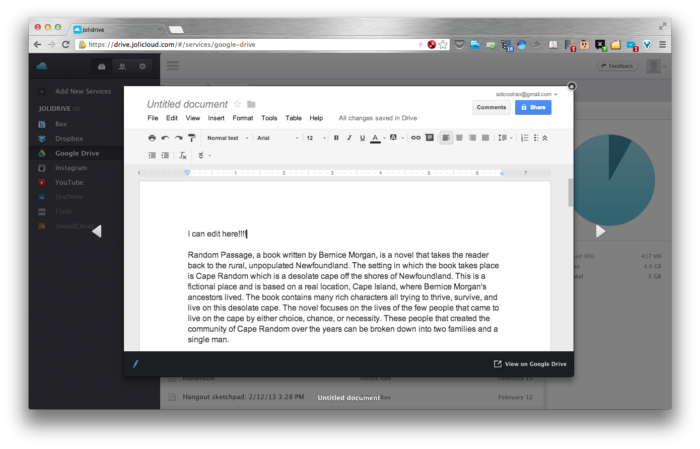Open the text color picker
The image size is (700, 449).
click(x=377, y=138)
